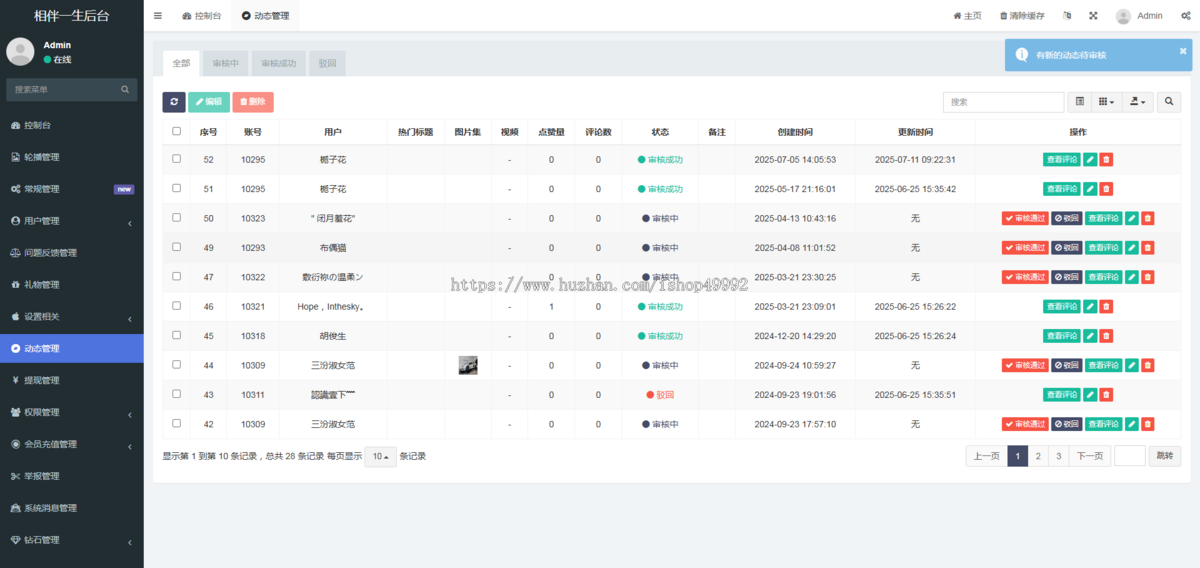The width and height of the screenshot is (1200, 568).
Task: Go to page 2 in pagination
Action: click(x=1038, y=456)
